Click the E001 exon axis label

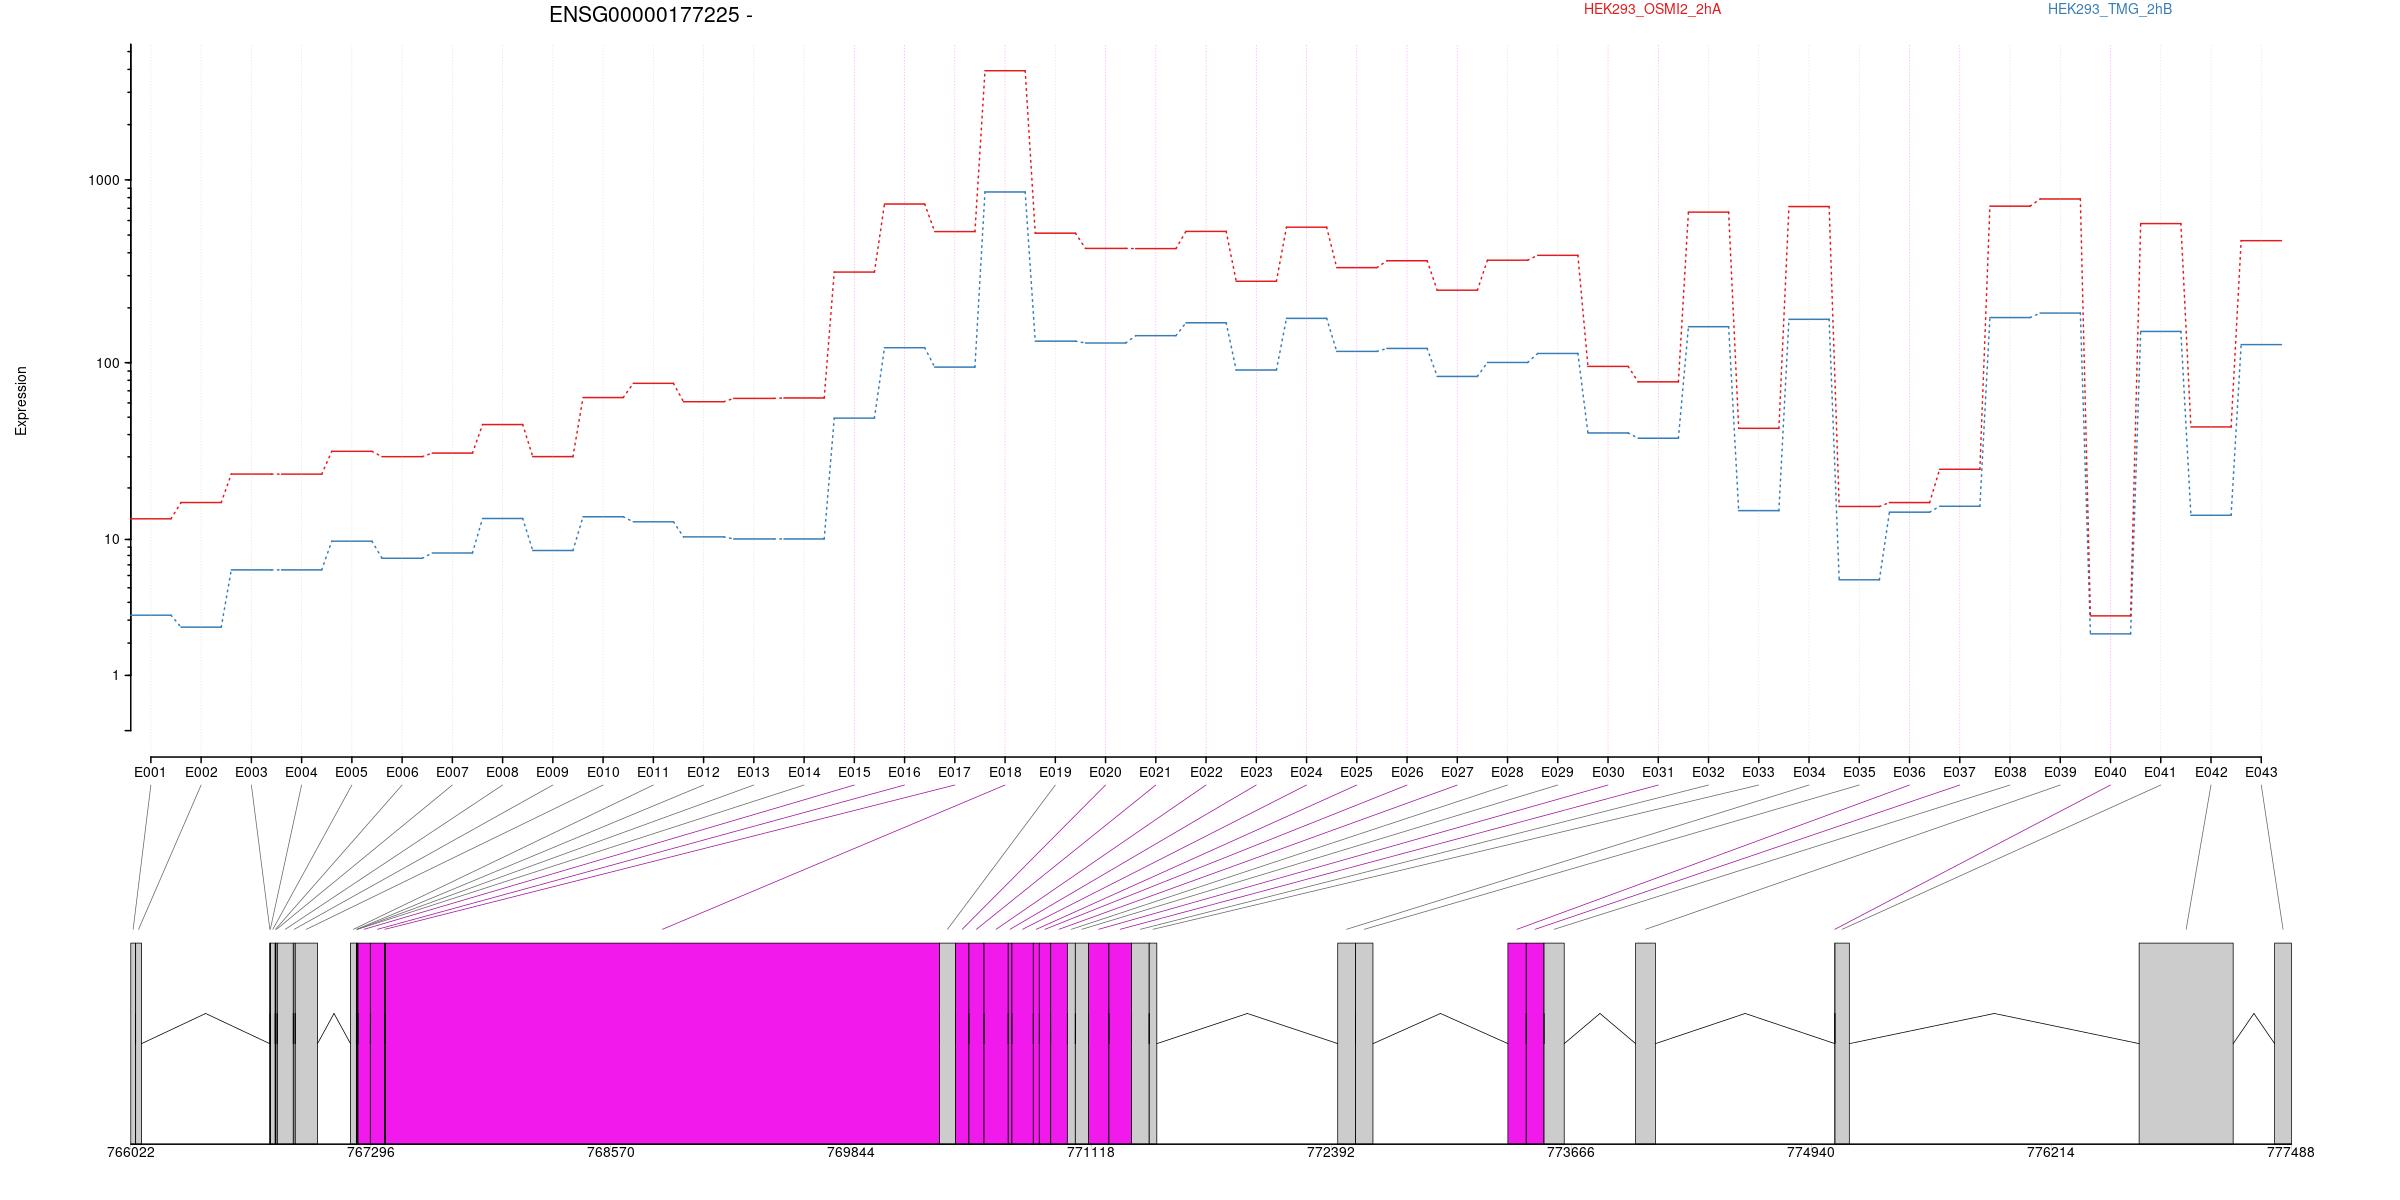[x=150, y=772]
